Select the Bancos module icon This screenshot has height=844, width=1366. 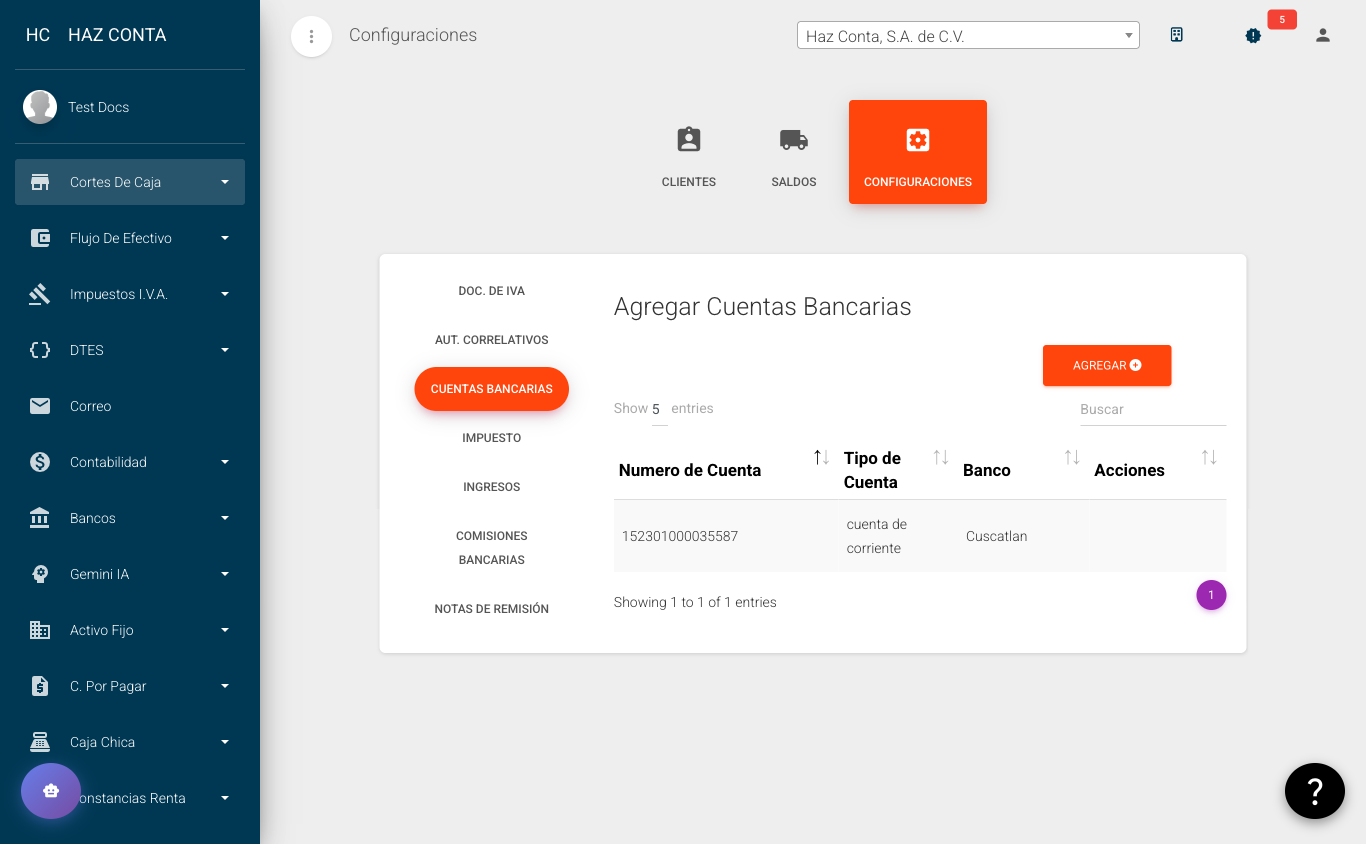(x=40, y=518)
